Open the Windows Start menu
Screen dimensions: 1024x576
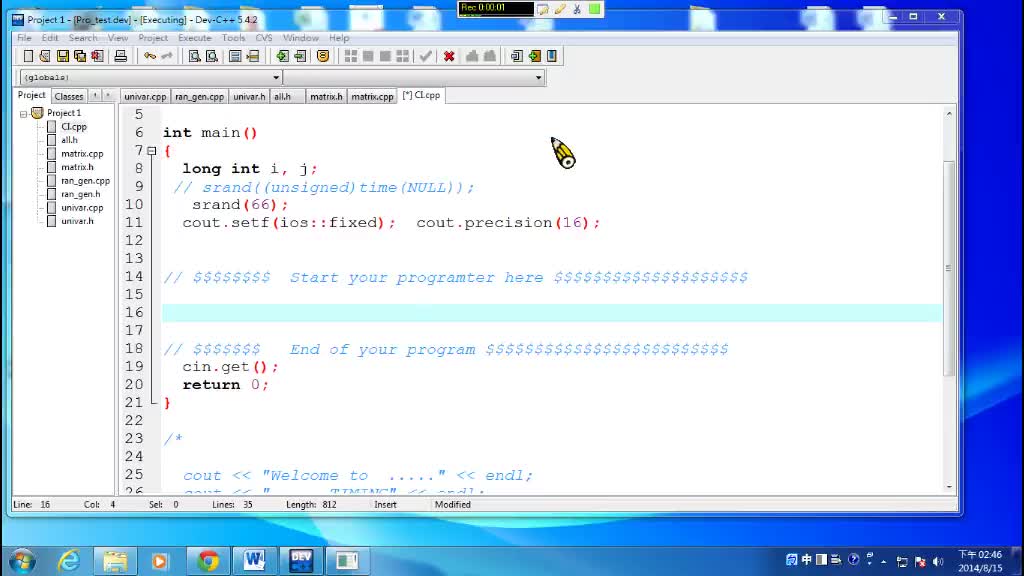coord(22,561)
